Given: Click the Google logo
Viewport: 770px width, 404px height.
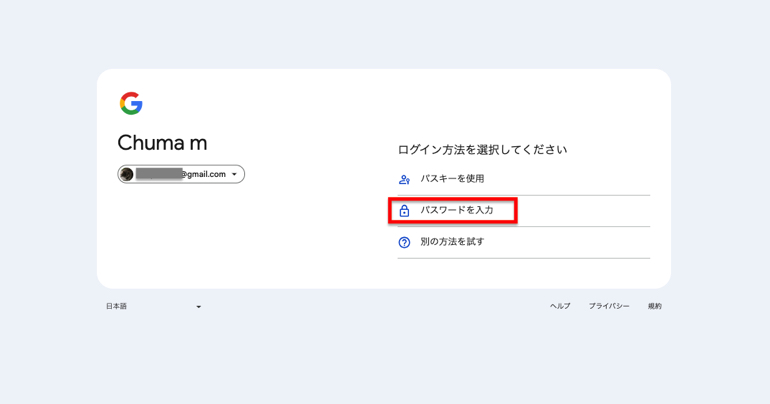Looking at the screenshot, I should 131,103.
